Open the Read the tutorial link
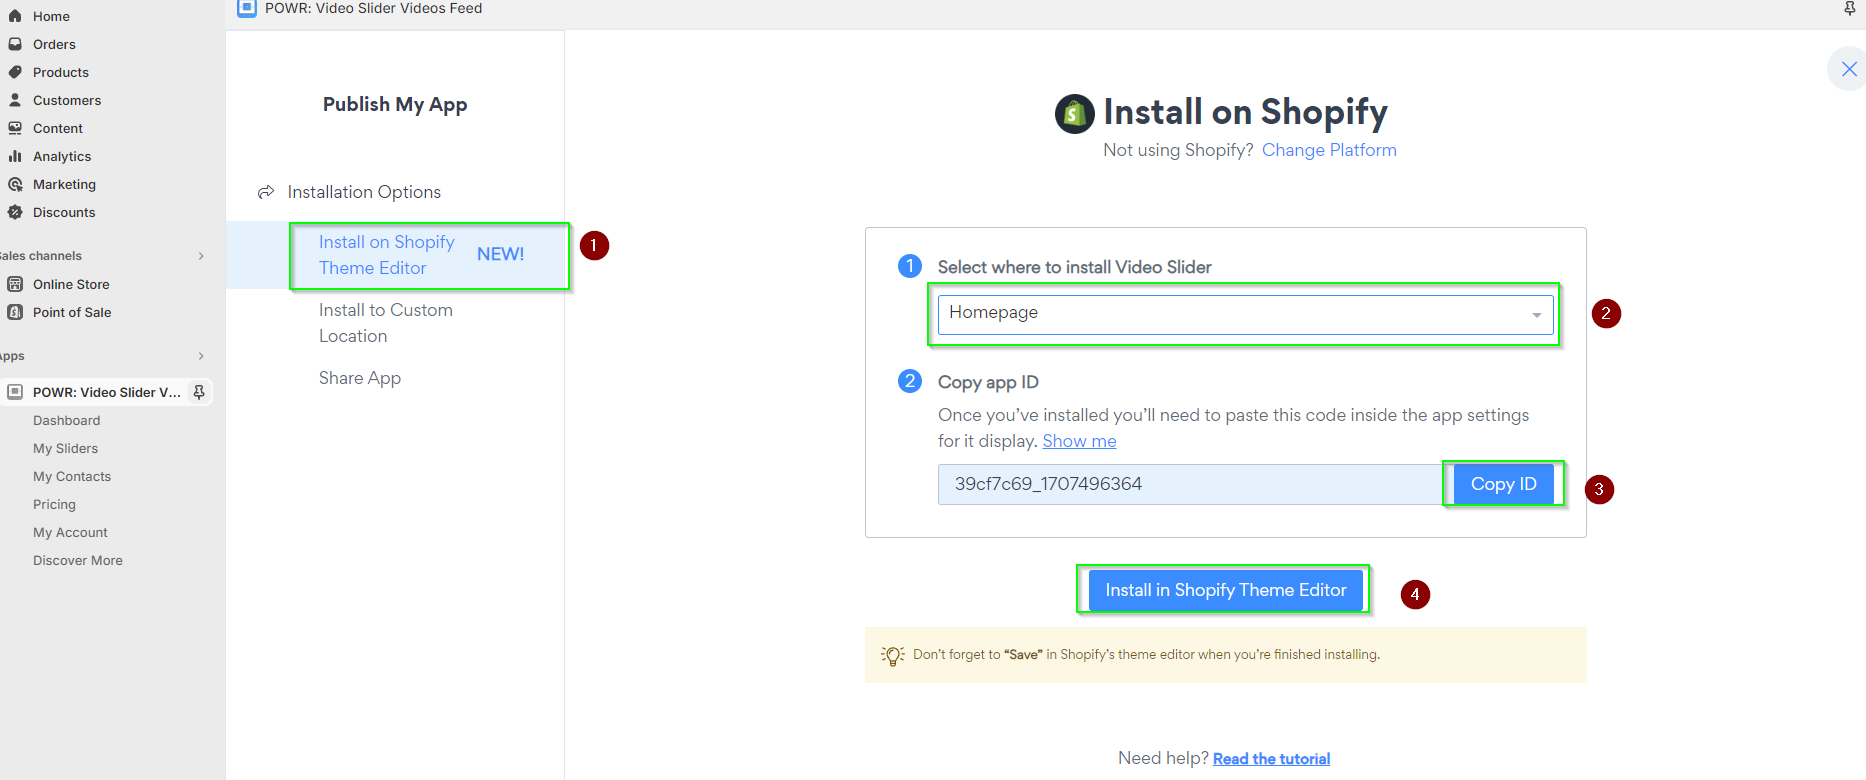This screenshot has height=780, width=1866. click(x=1271, y=759)
